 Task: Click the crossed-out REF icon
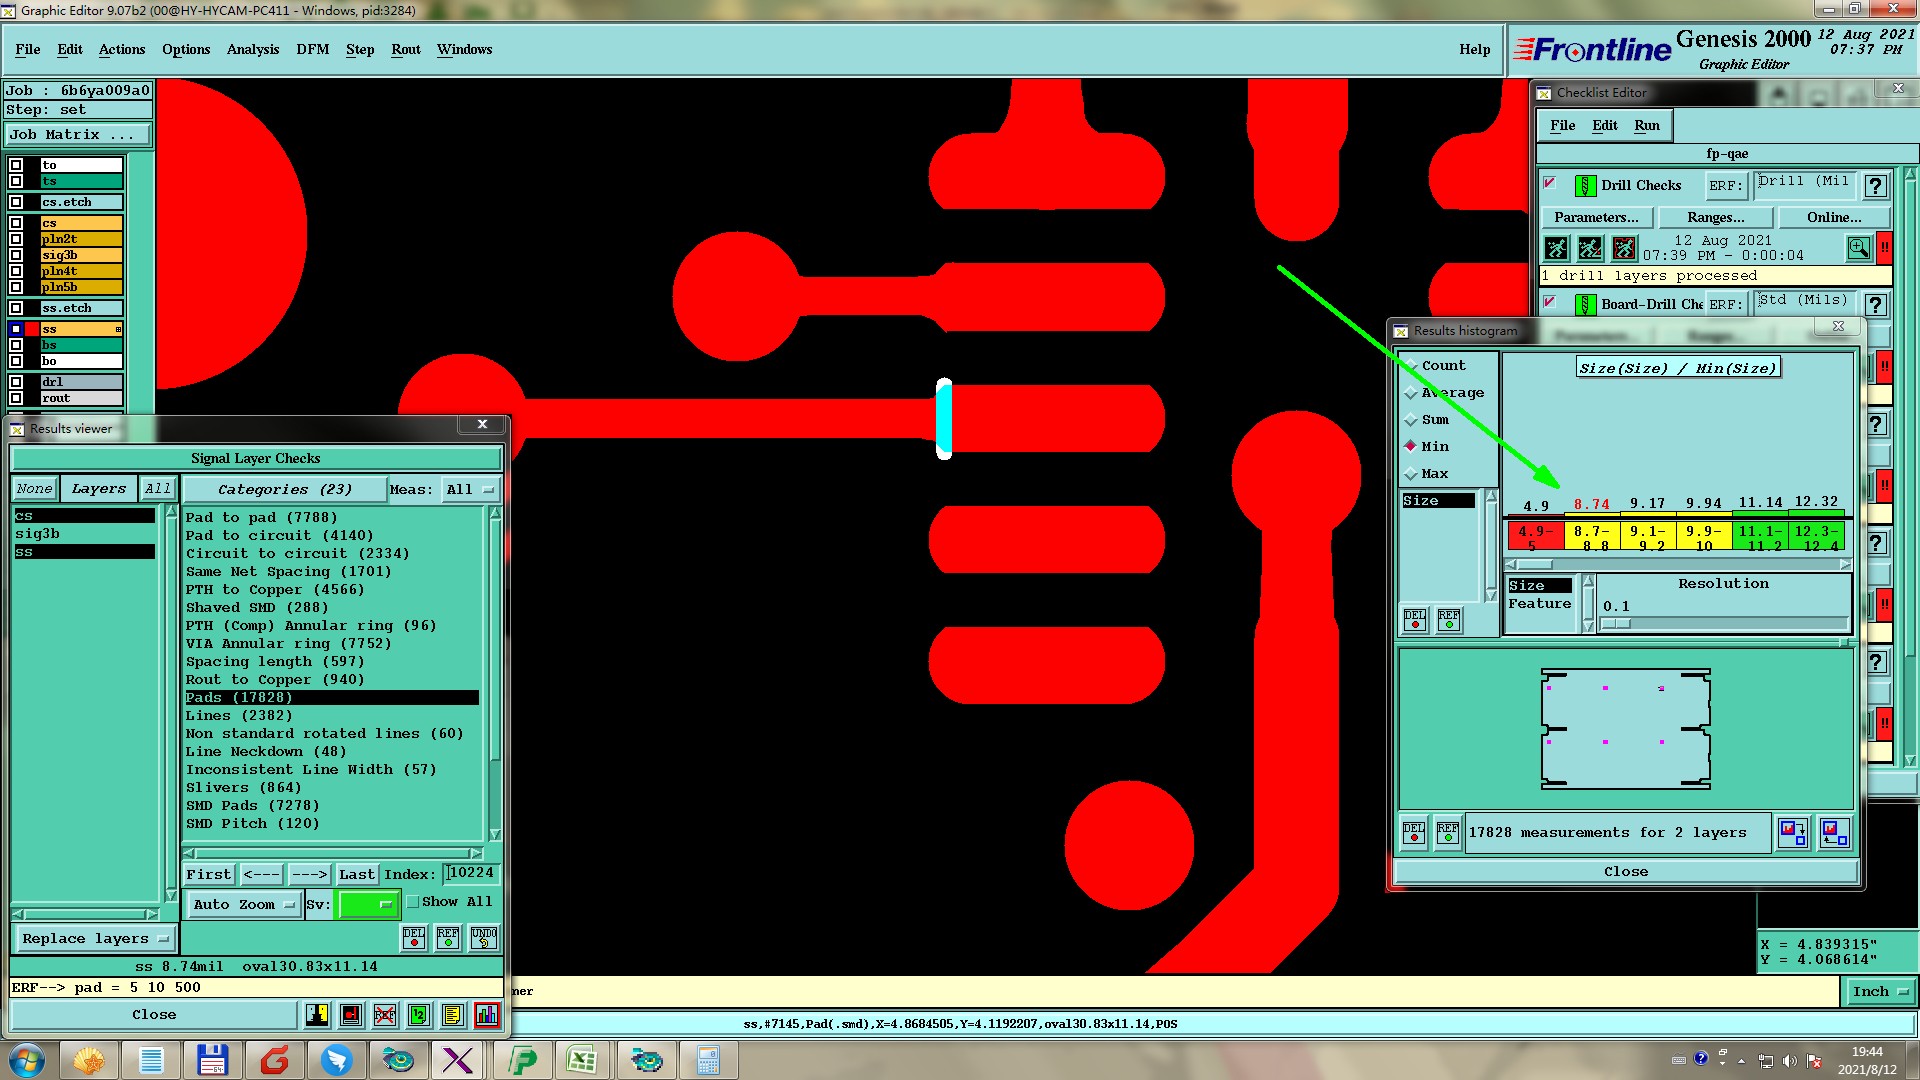click(385, 1015)
